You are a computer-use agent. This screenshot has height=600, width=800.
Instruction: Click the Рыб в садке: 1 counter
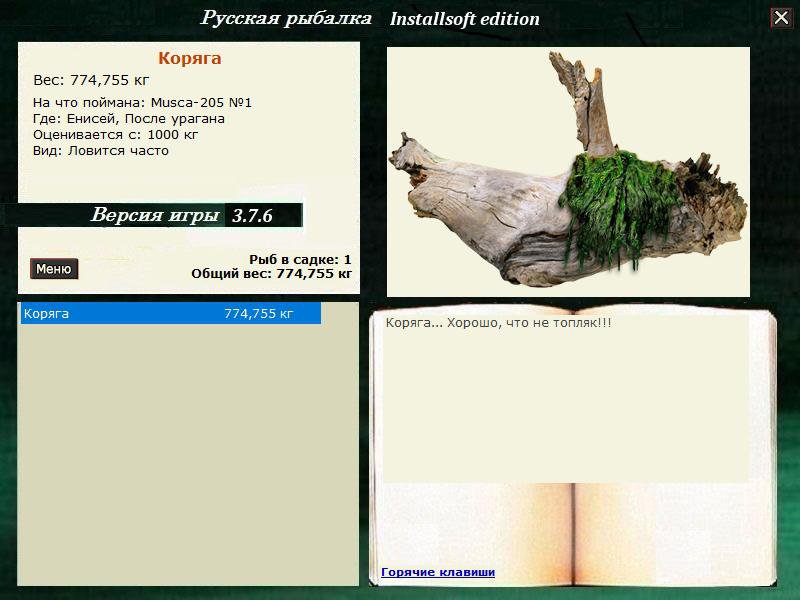click(x=300, y=259)
